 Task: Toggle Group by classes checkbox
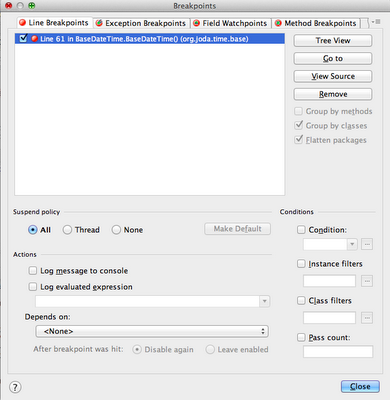point(299,125)
